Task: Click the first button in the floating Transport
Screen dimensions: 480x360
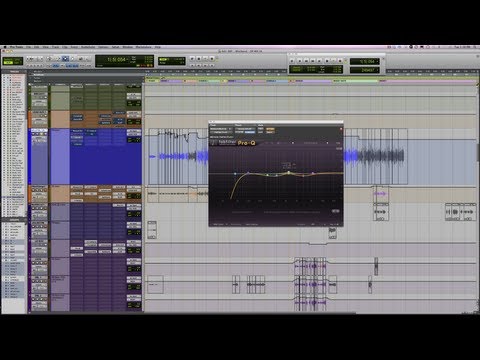Action: 292,61
